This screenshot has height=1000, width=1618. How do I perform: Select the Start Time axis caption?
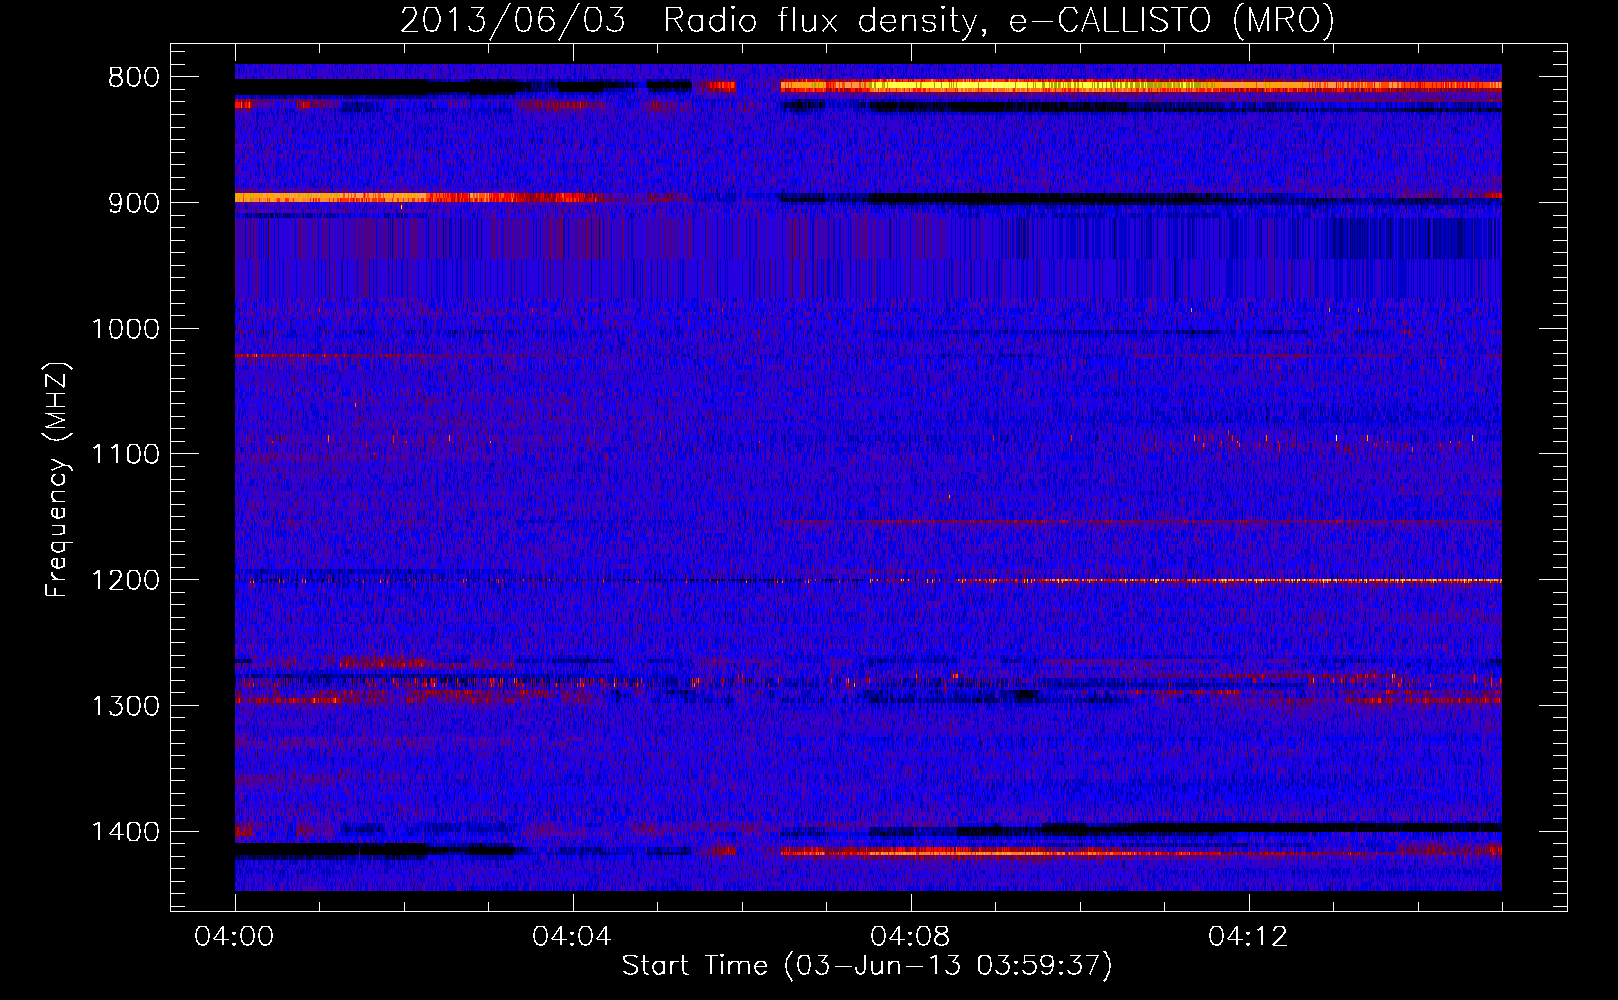click(x=867, y=966)
